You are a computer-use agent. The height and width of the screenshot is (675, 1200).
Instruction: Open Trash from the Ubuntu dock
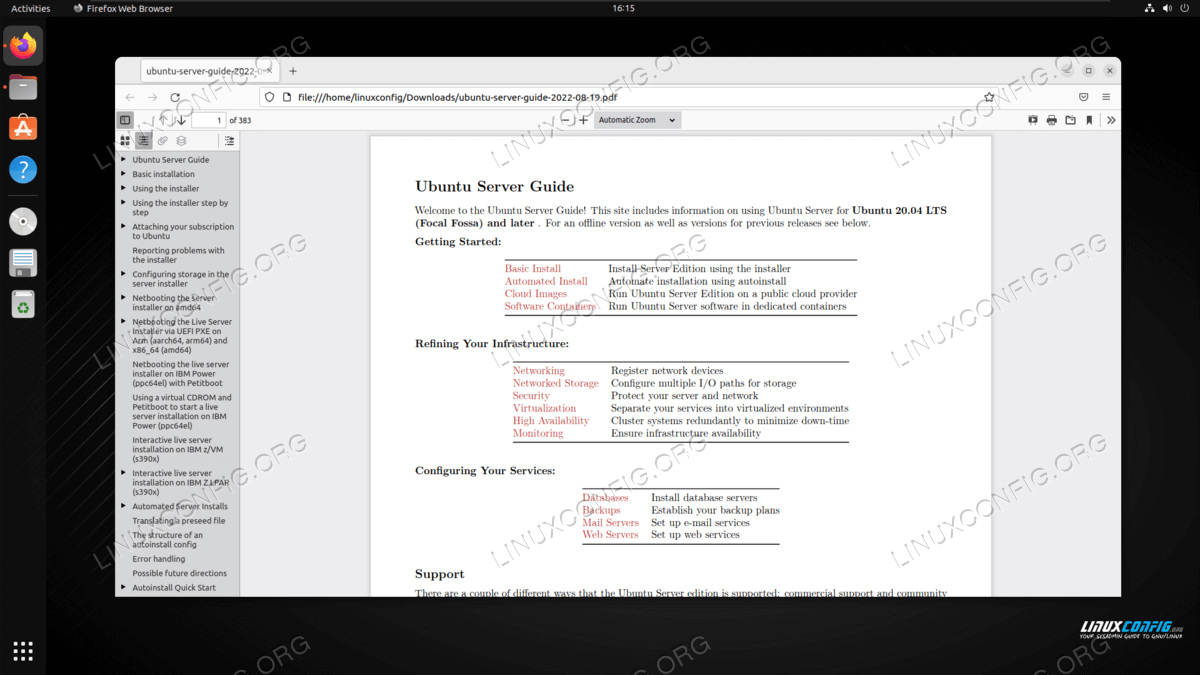pyautogui.click(x=23, y=304)
